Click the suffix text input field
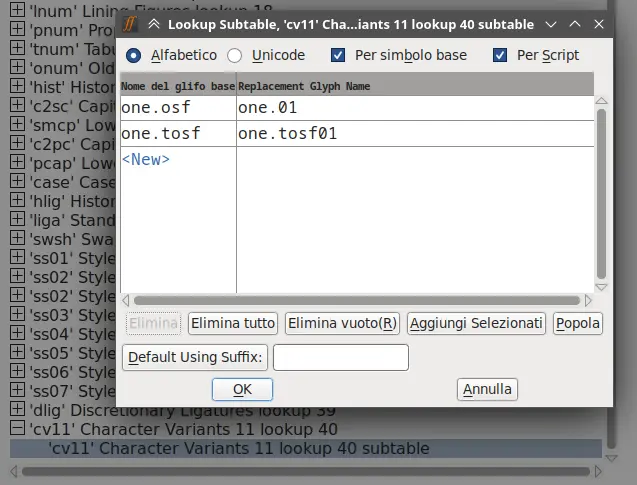Image resolution: width=637 pixels, height=485 pixels. (341, 357)
